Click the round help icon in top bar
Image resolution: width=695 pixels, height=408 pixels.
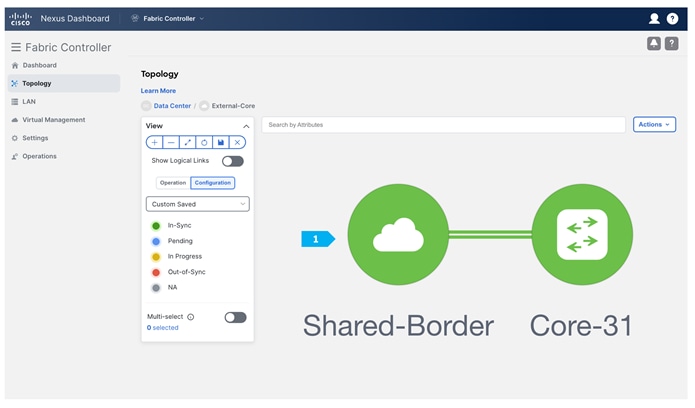(672, 18)
